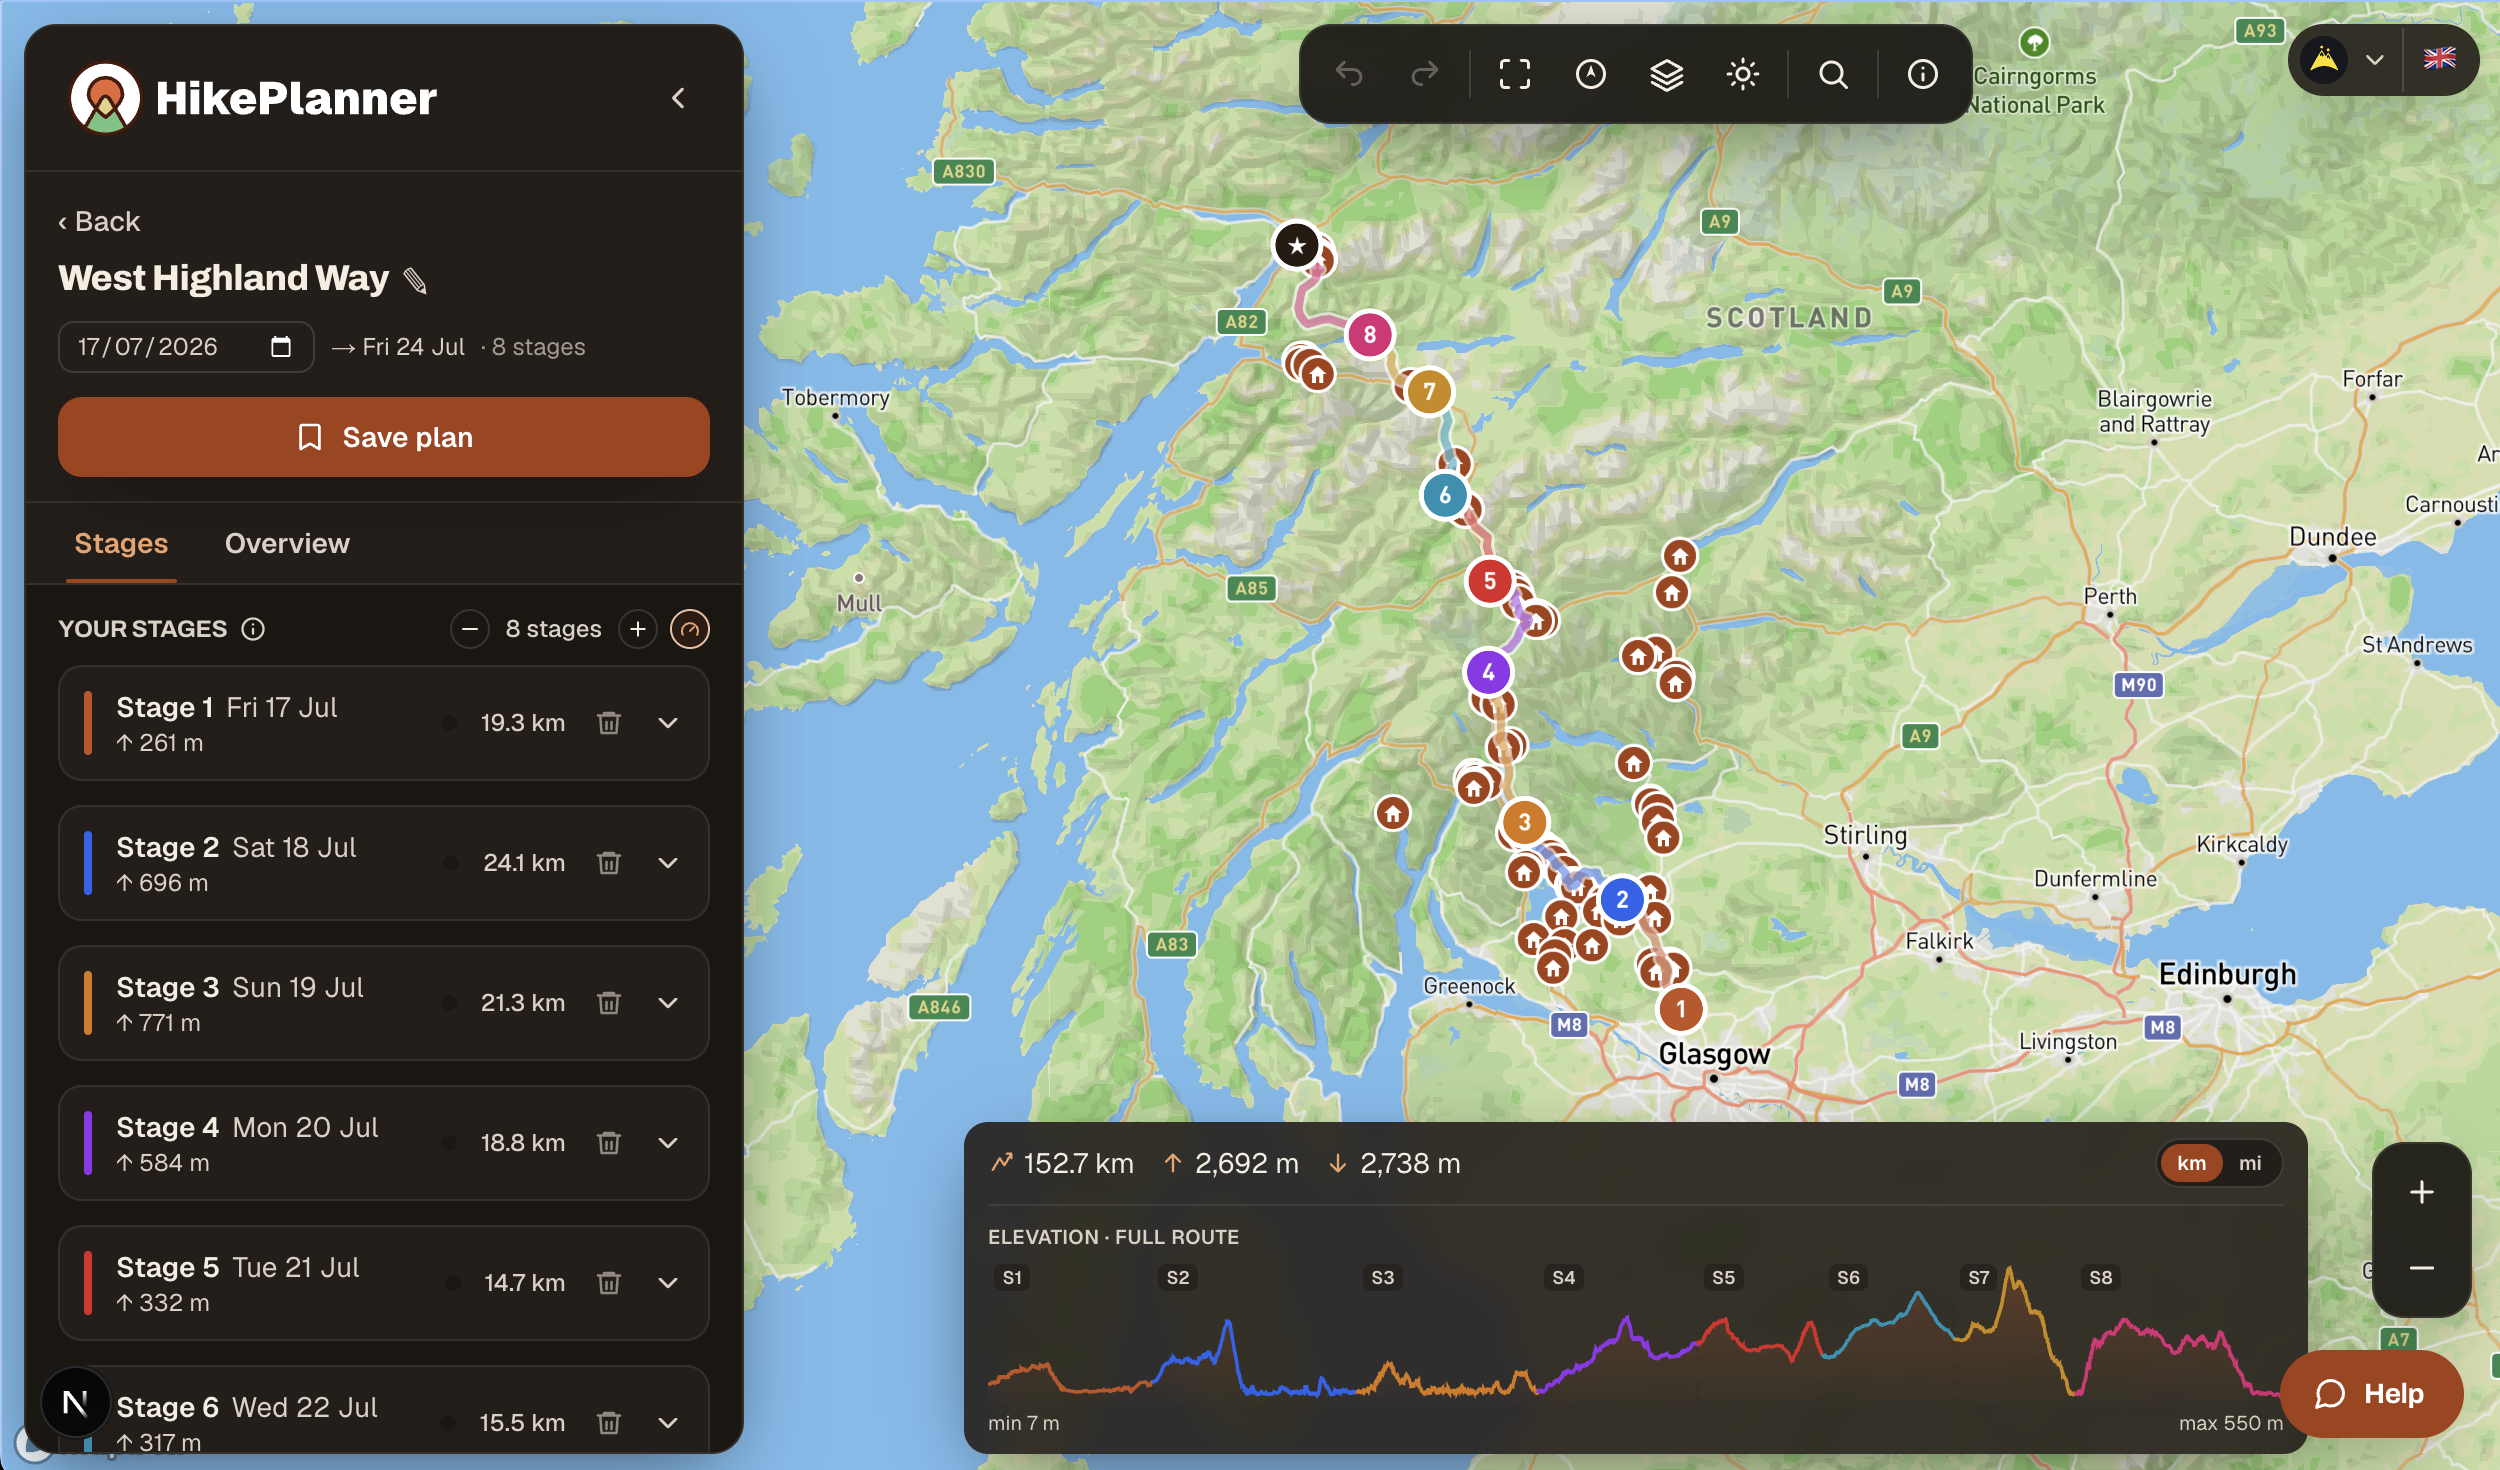Image resolution: width=2500 pixels, height=1470 pixels.
Task: Select mi units toggle
Action: pos(2250,1163)
